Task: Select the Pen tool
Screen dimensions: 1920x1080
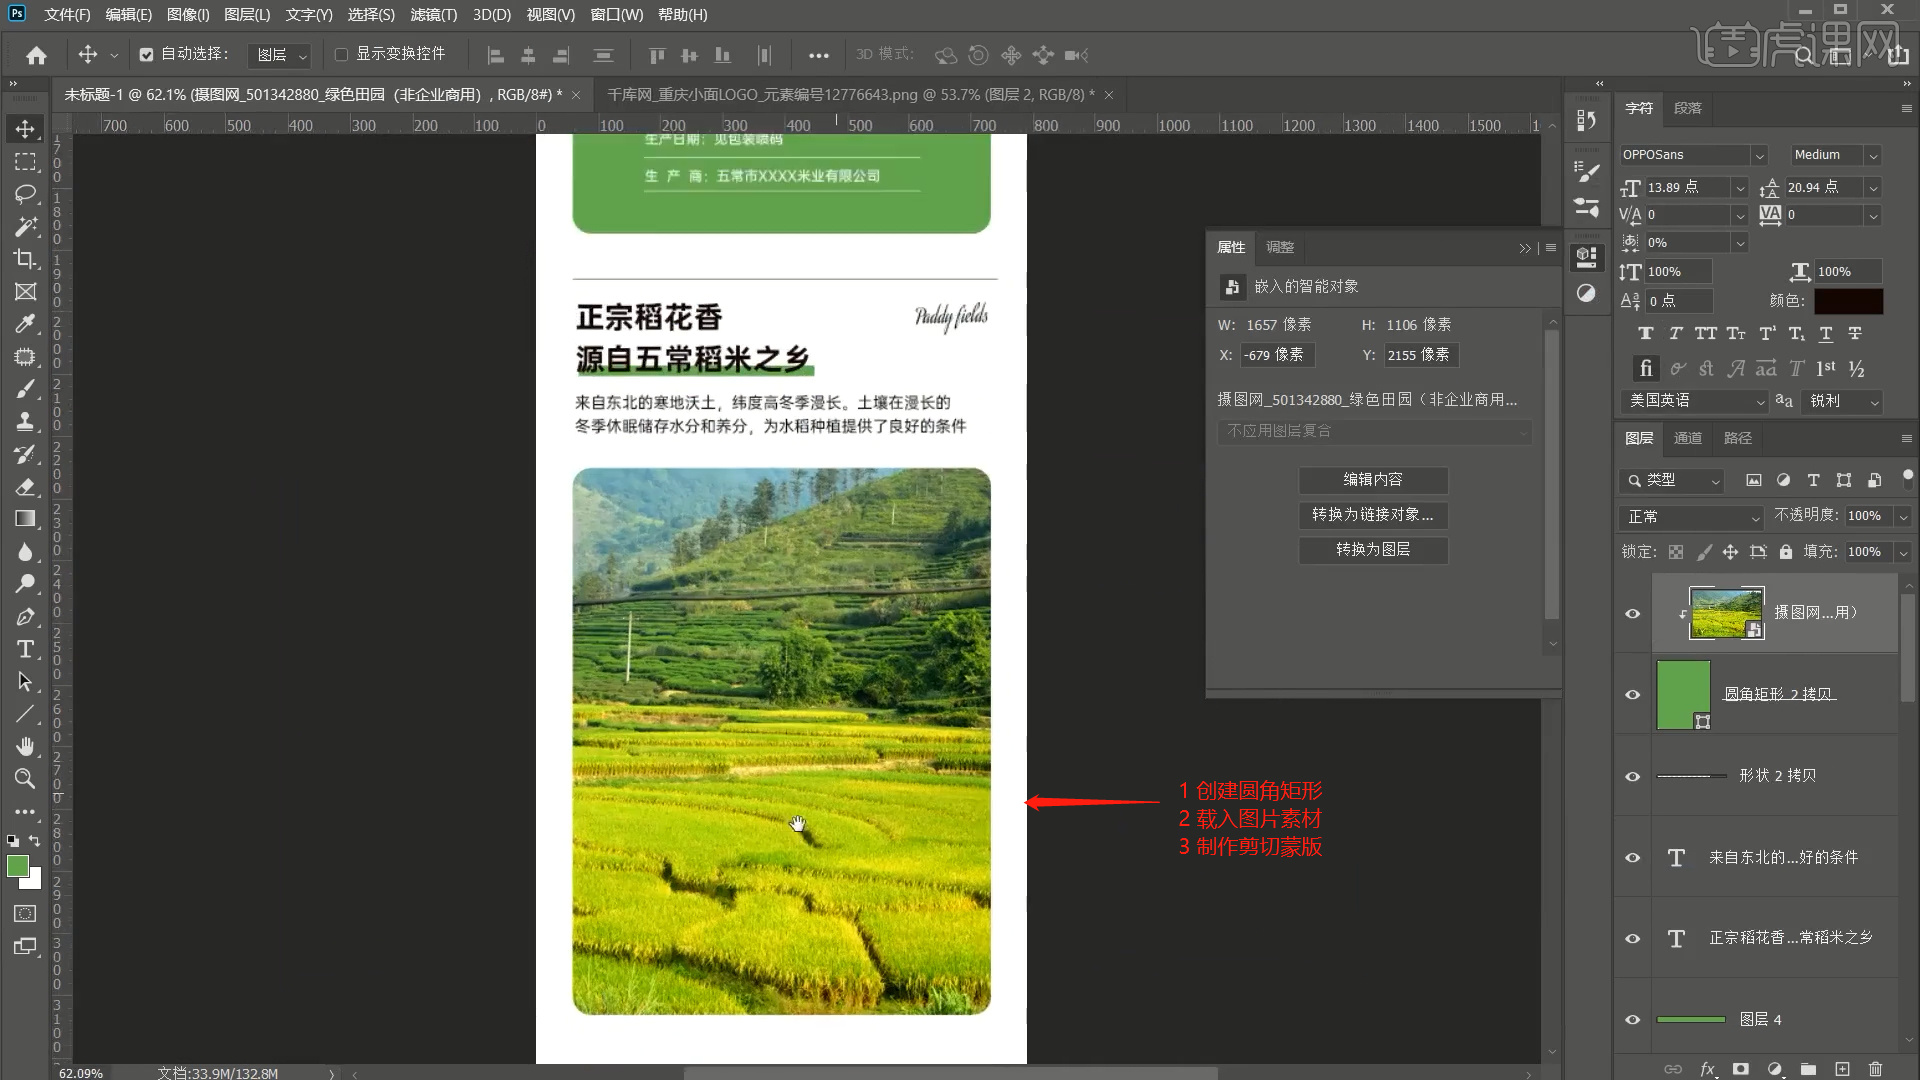Action: (25, 617)
